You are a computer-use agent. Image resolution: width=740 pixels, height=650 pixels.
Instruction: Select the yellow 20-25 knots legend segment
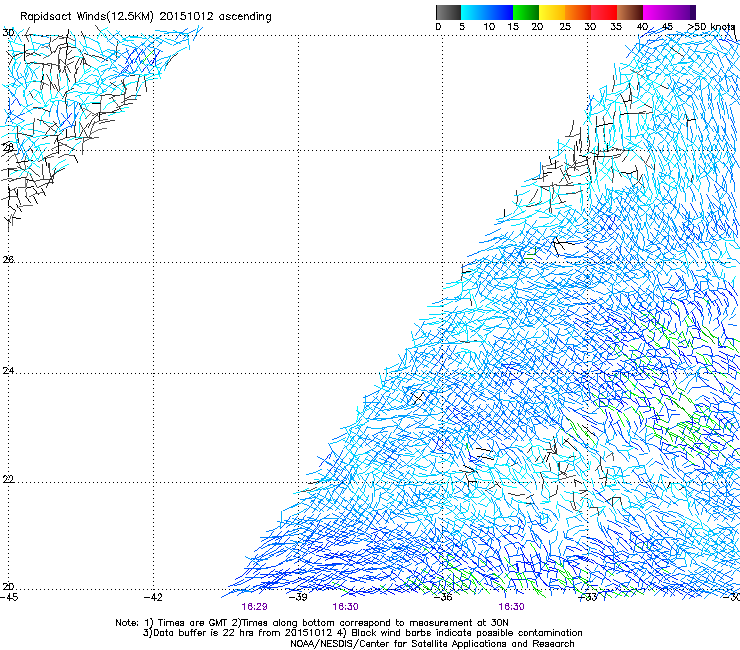tap(552, 12)
